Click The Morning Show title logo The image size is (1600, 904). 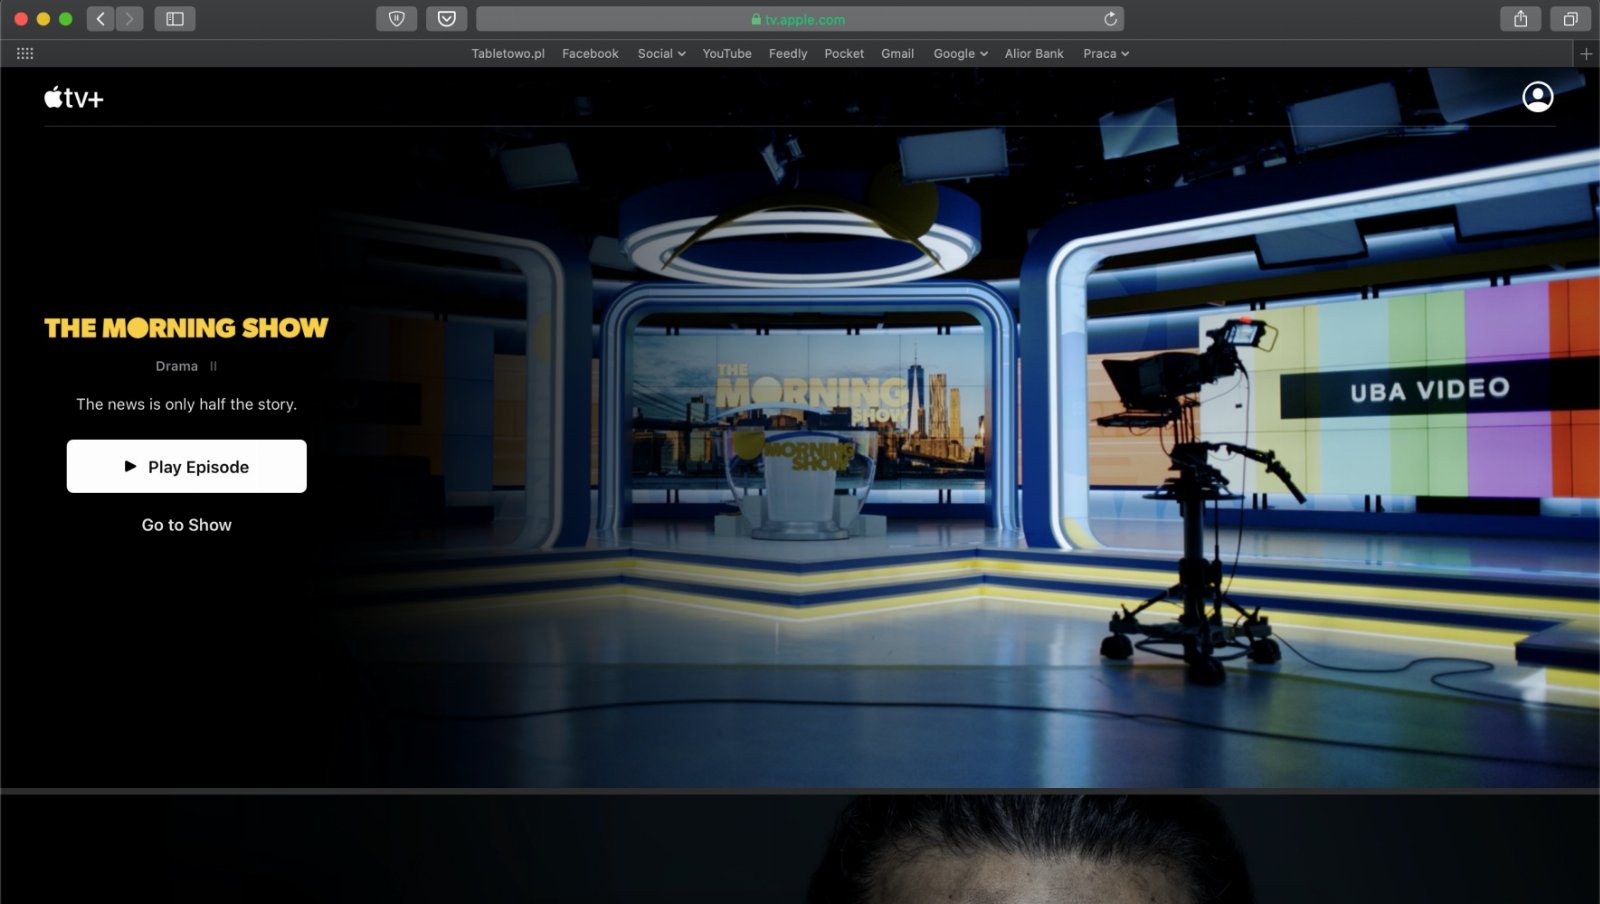[x=186, y=328]
